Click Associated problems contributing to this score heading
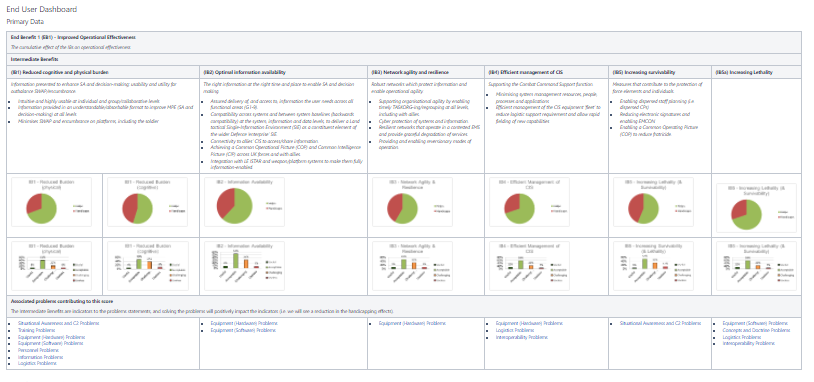The width and height of the screenshot is (814, 382). coord(62,301)
